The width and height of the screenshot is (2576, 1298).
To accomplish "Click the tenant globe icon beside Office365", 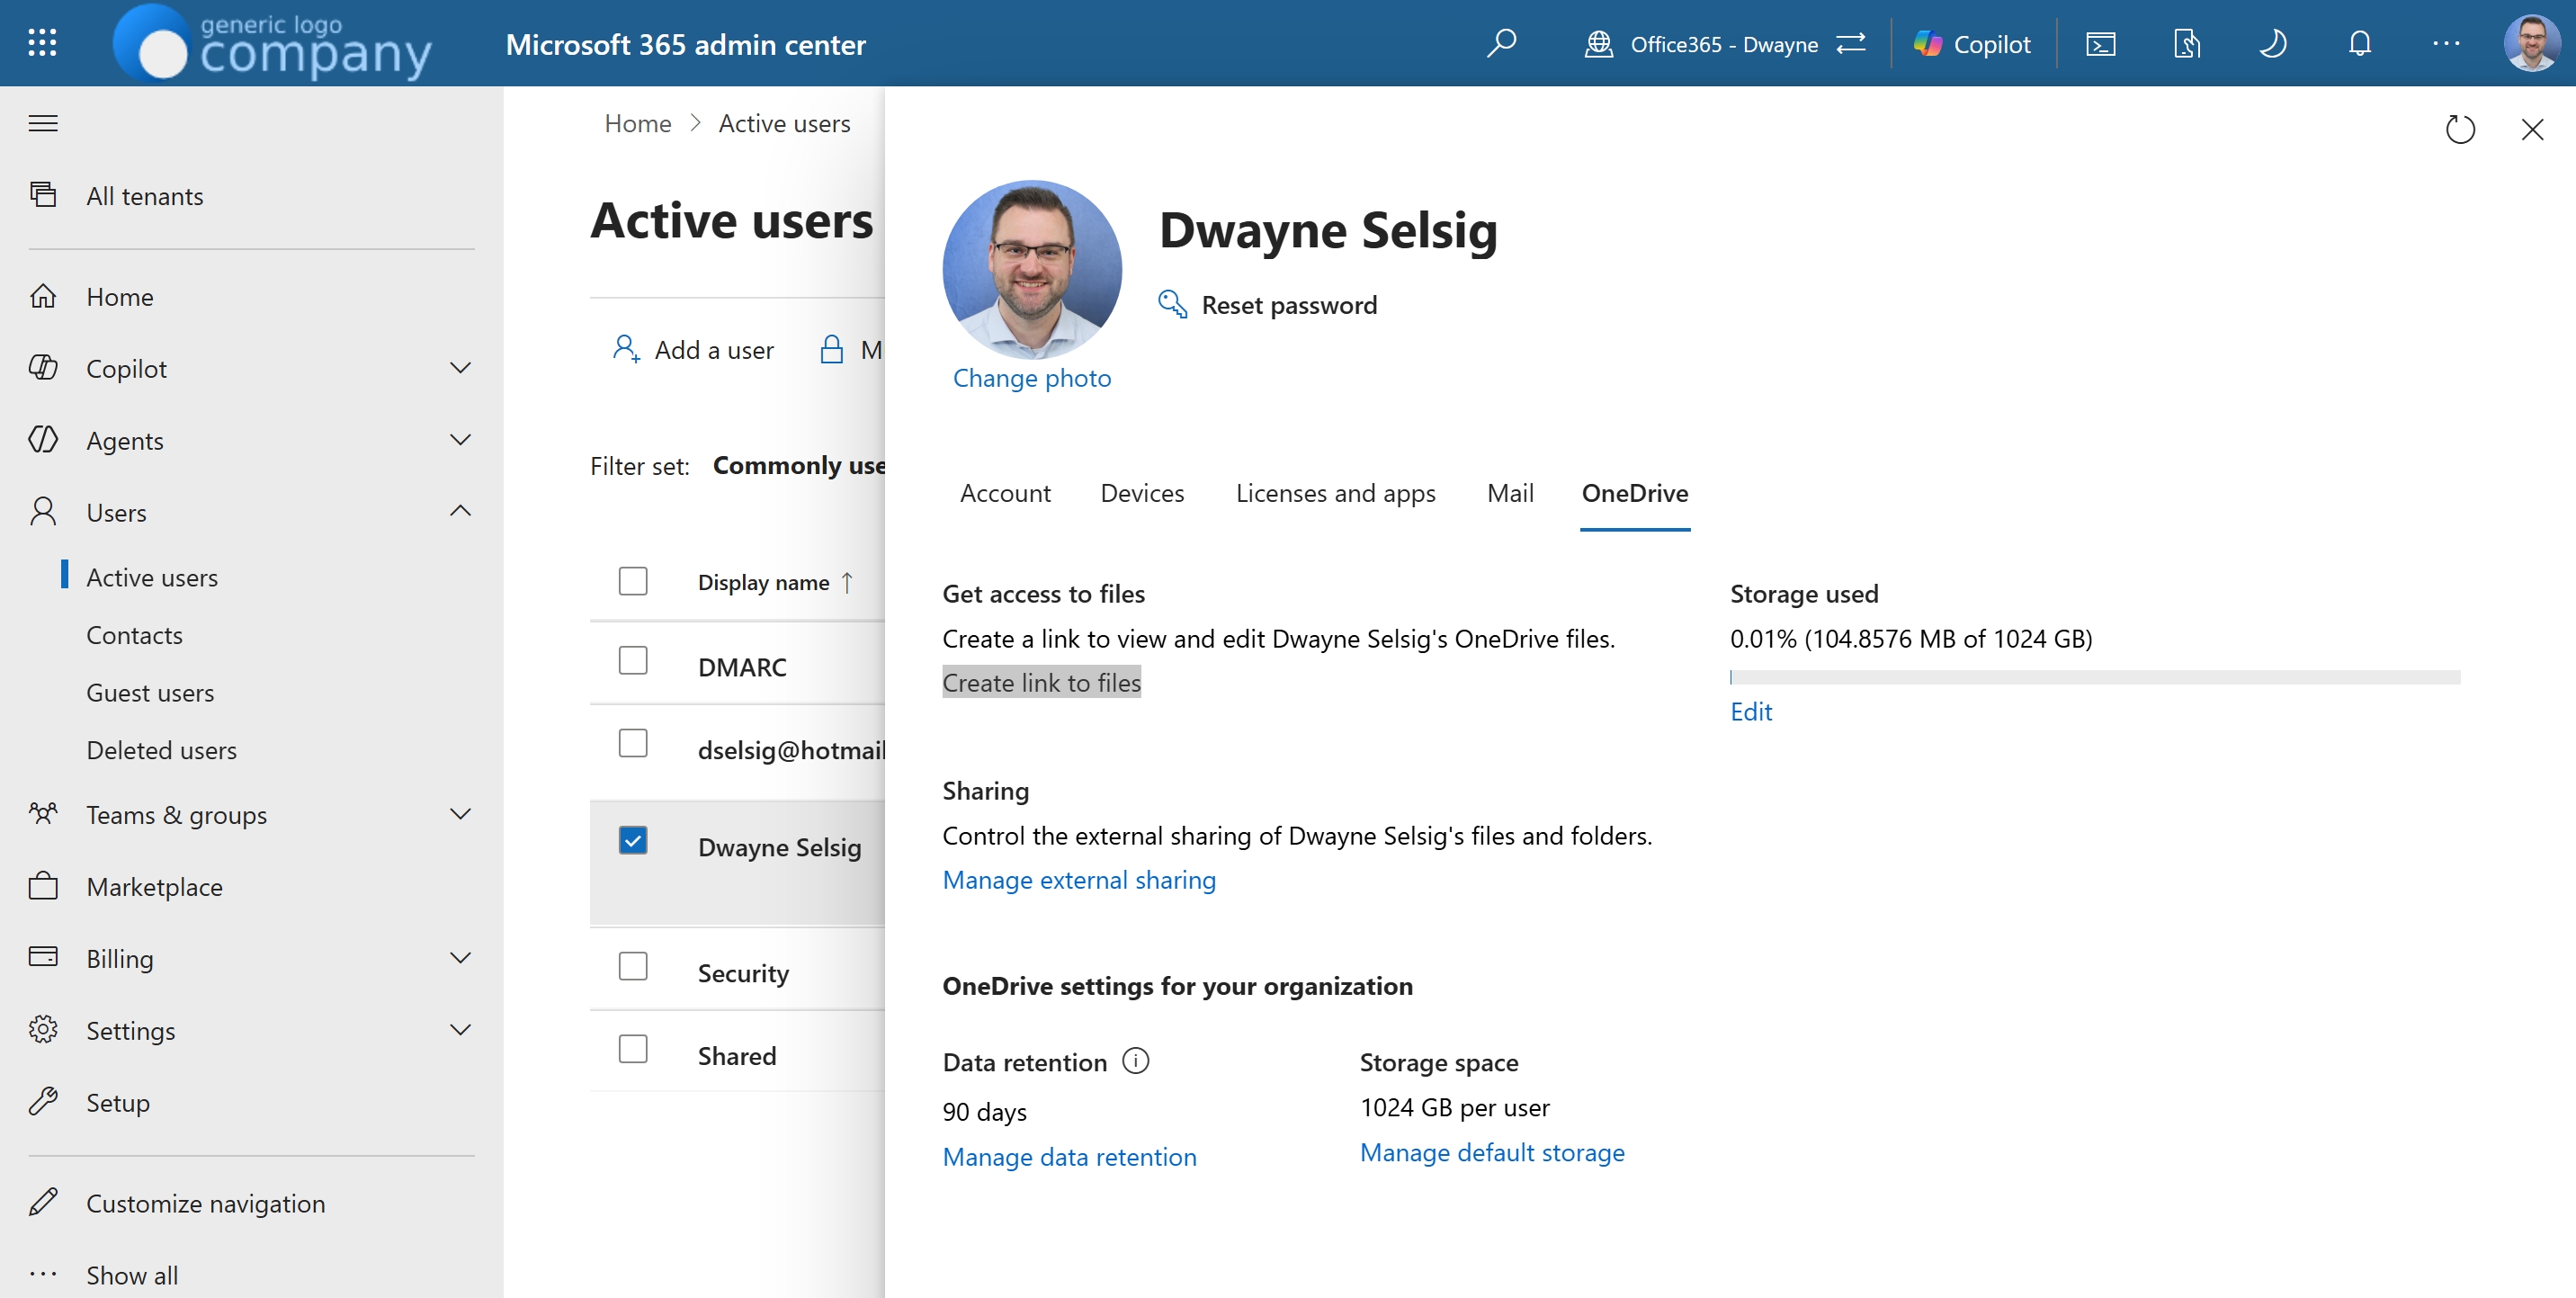I will click(x=1598, y=44).
